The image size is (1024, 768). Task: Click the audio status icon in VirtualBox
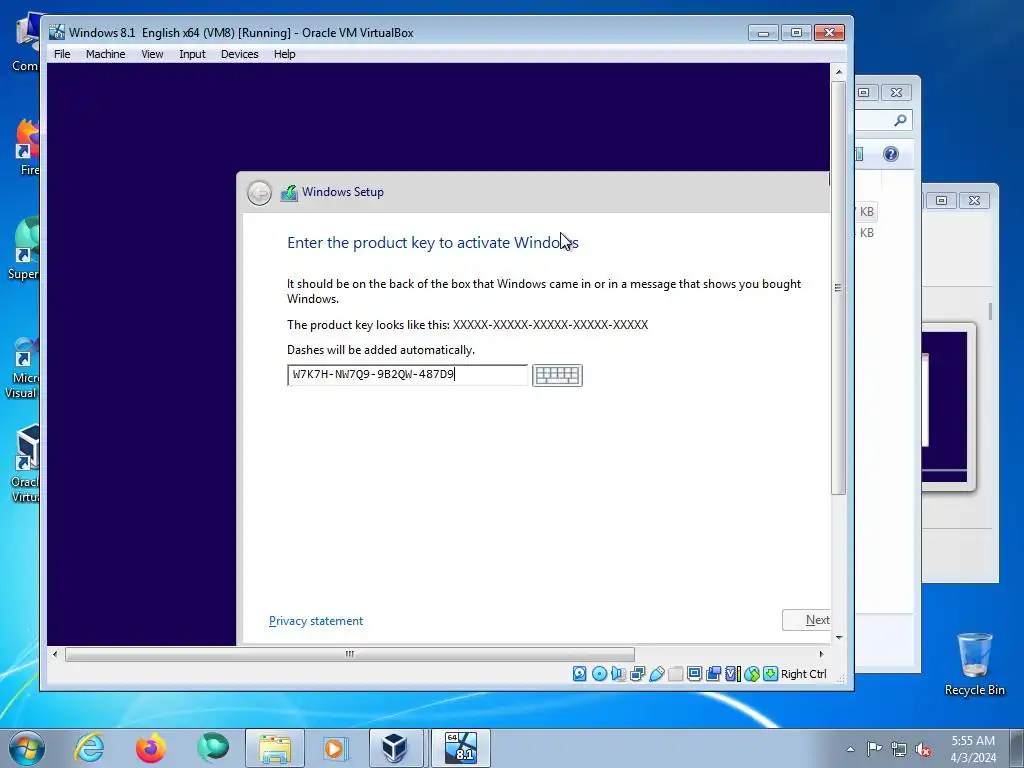618,673
